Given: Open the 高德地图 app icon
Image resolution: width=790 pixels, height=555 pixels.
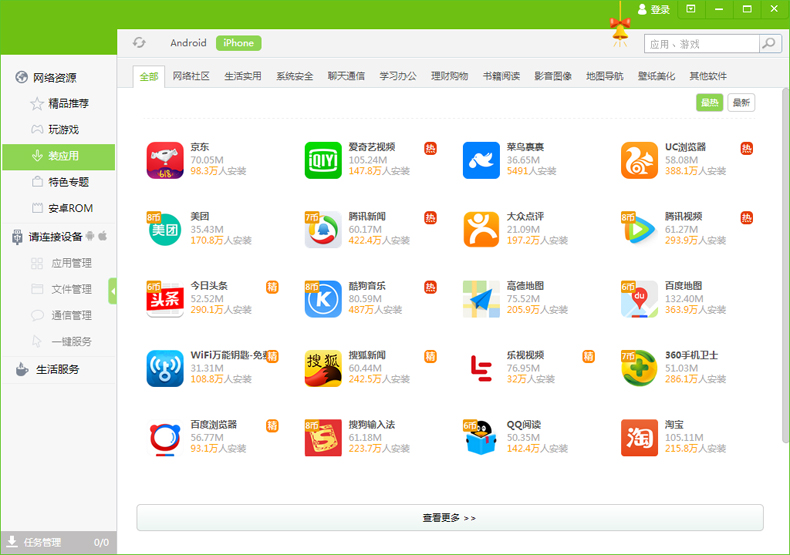Looking at the screenshot, I should (481, 299).
